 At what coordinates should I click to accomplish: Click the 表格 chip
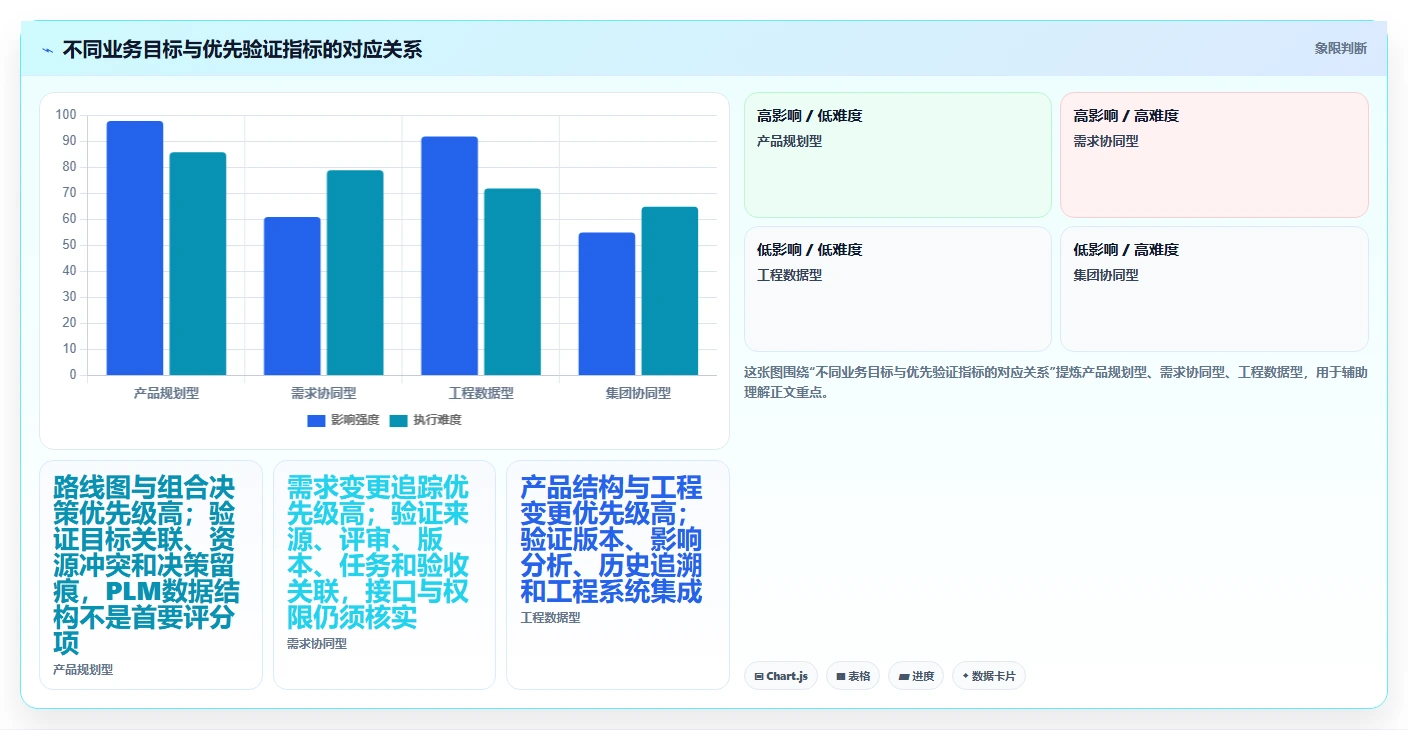tap(853, 676)
